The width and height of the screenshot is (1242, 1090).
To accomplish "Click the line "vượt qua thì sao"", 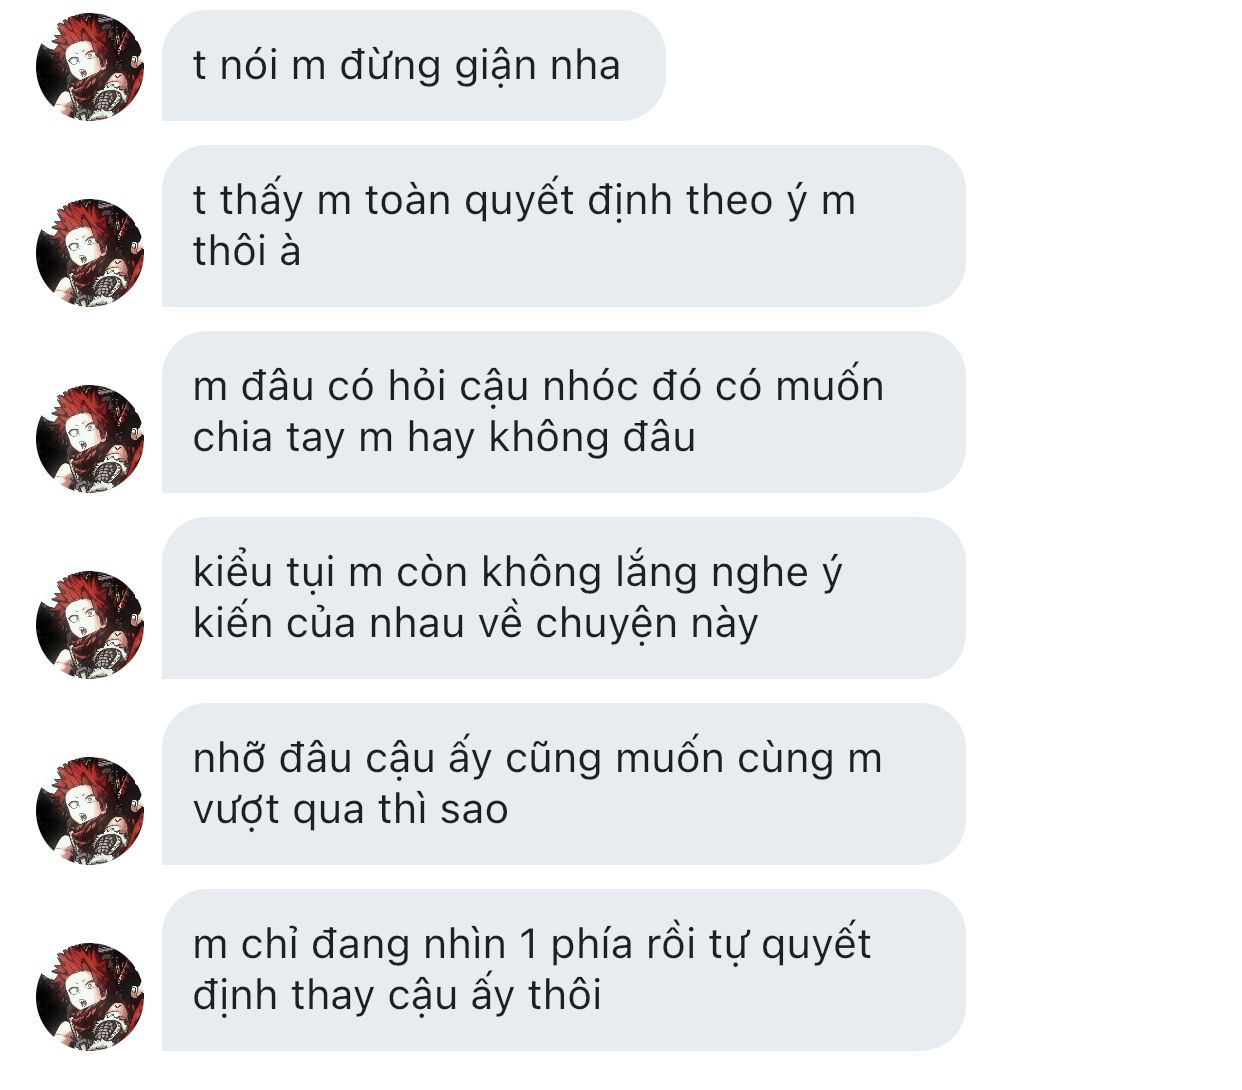I will tap(350, 810).
